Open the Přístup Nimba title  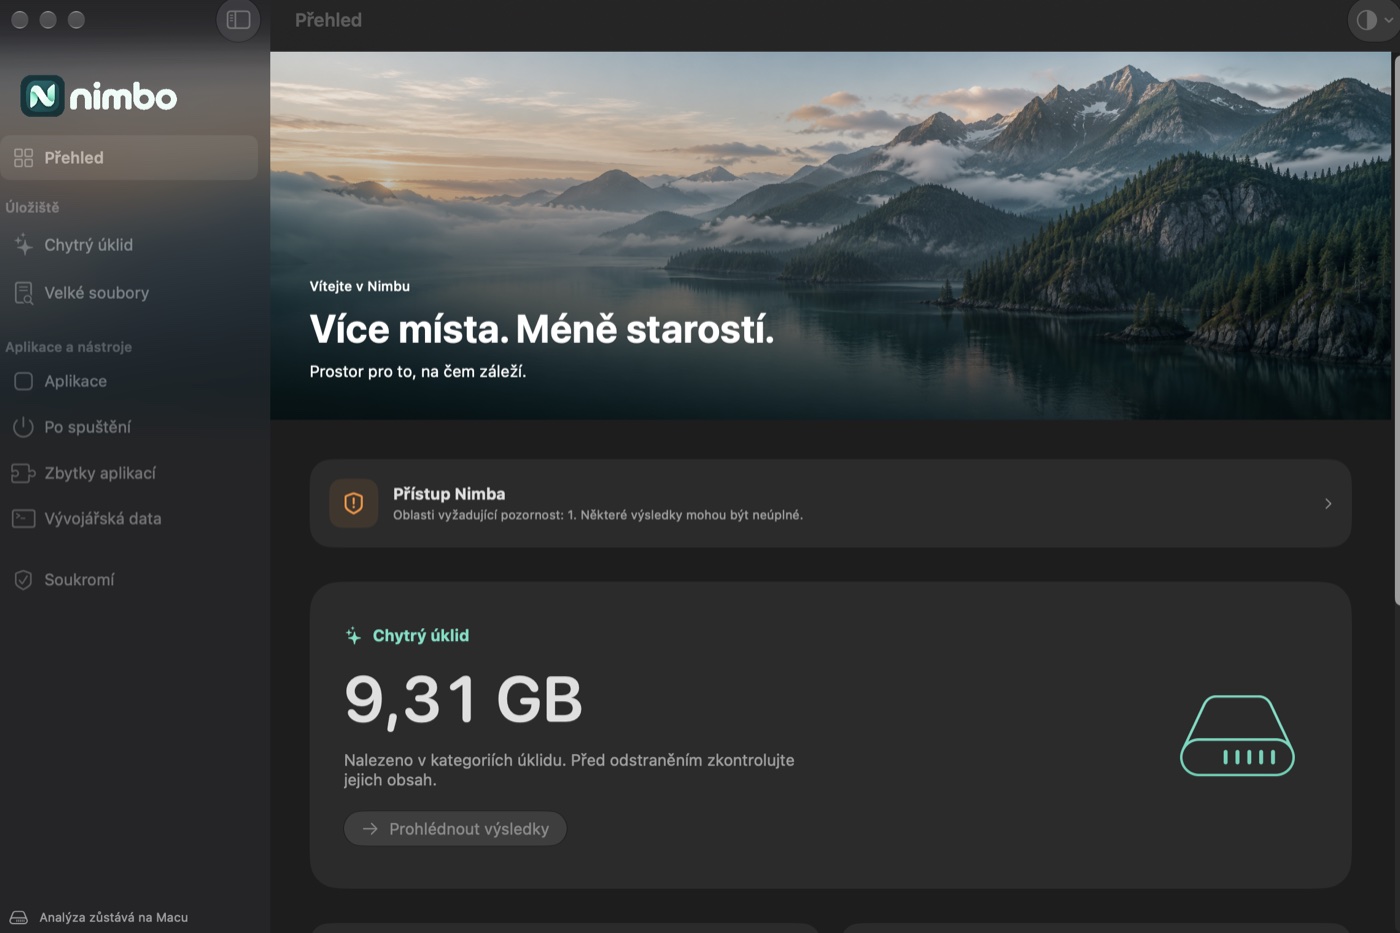pos(449,494)
